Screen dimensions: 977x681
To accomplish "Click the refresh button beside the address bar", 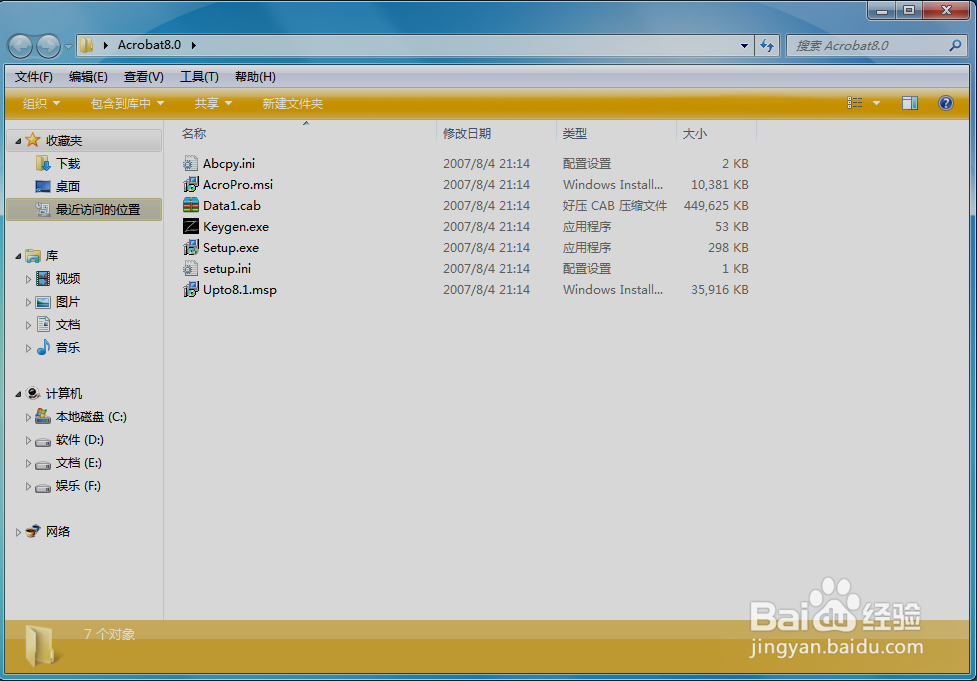I will (767, 45).
